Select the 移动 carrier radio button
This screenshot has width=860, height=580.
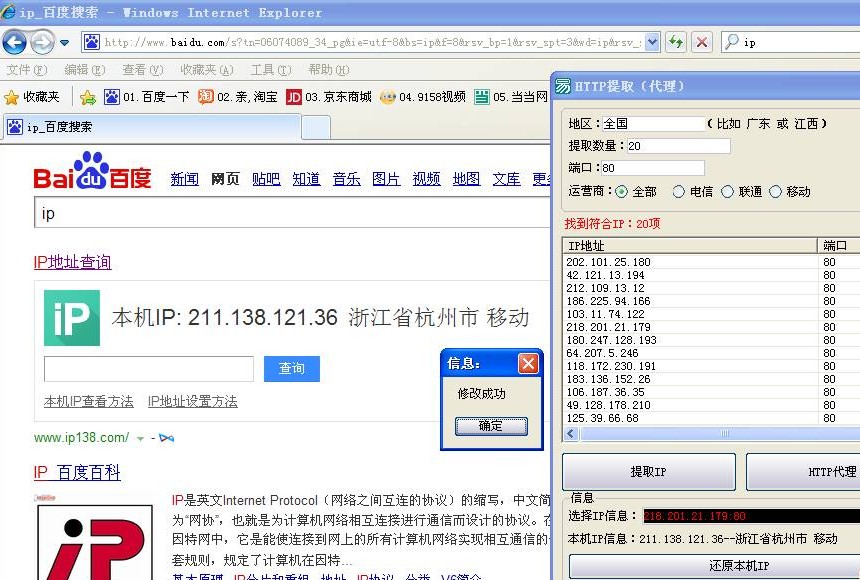(x=775, y=192)
